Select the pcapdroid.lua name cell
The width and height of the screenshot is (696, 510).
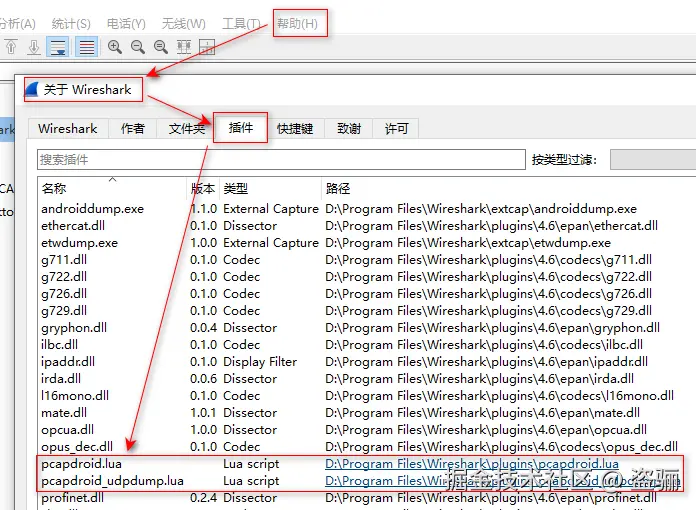[x=81, y=464]
